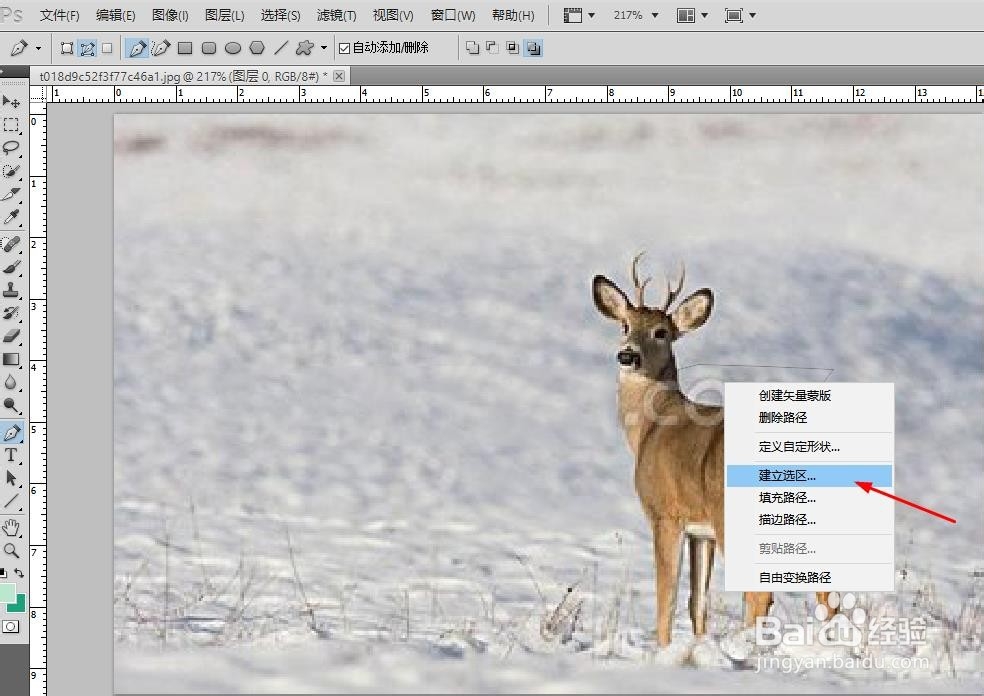The height and width of the screenshot is (696, 984).
Task: Open shape geometry options dropdown arrow
Action: pos(324,48)
